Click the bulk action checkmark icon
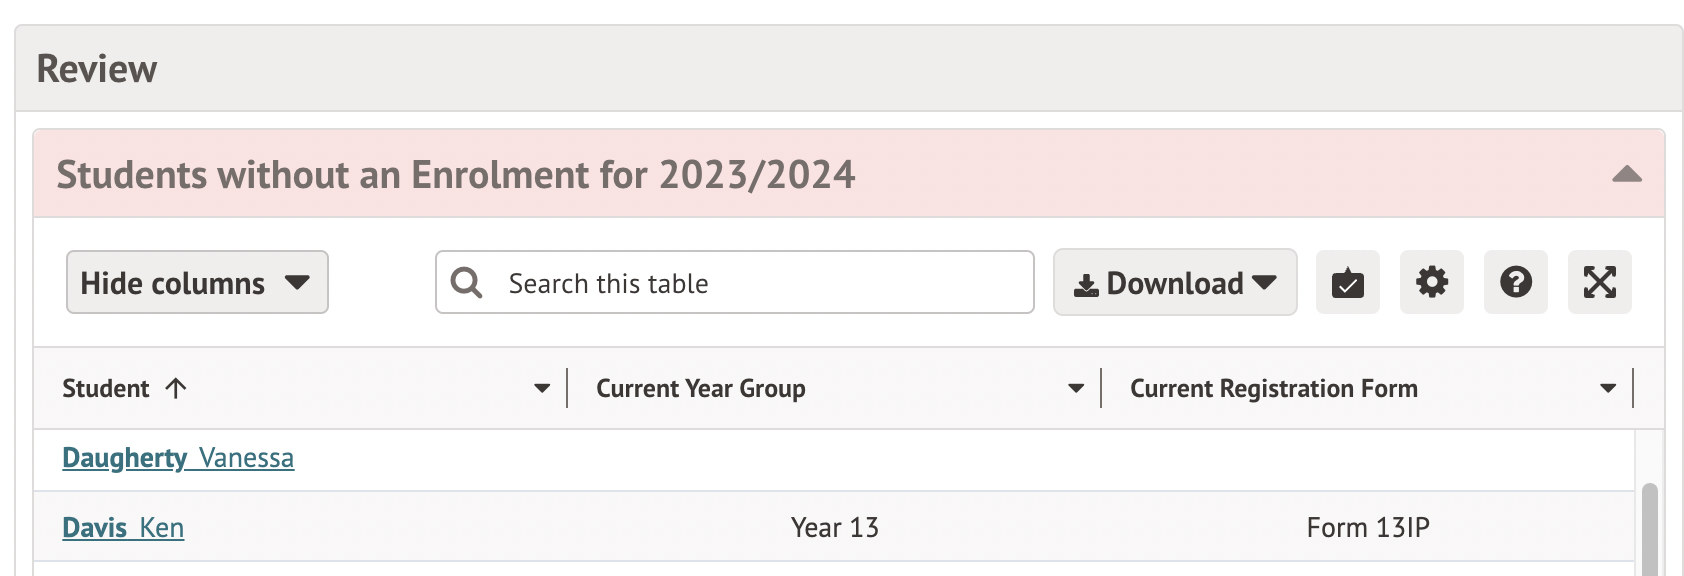Screen dimensions: 1684x576 (1347, 283)
